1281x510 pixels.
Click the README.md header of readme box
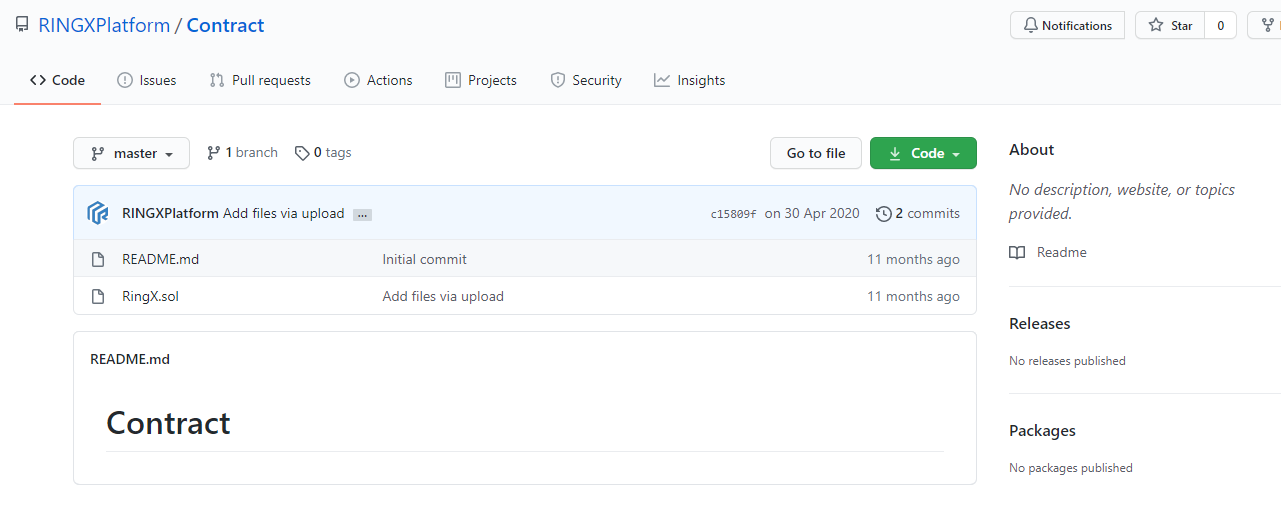click(x=130, y=358)
